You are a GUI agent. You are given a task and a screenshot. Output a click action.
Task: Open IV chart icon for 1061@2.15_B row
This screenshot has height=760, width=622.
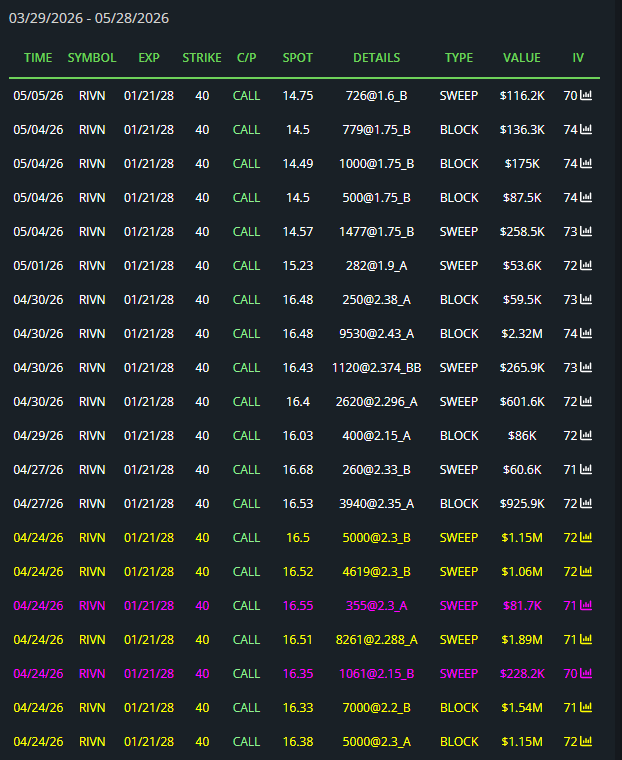[586, 673]
